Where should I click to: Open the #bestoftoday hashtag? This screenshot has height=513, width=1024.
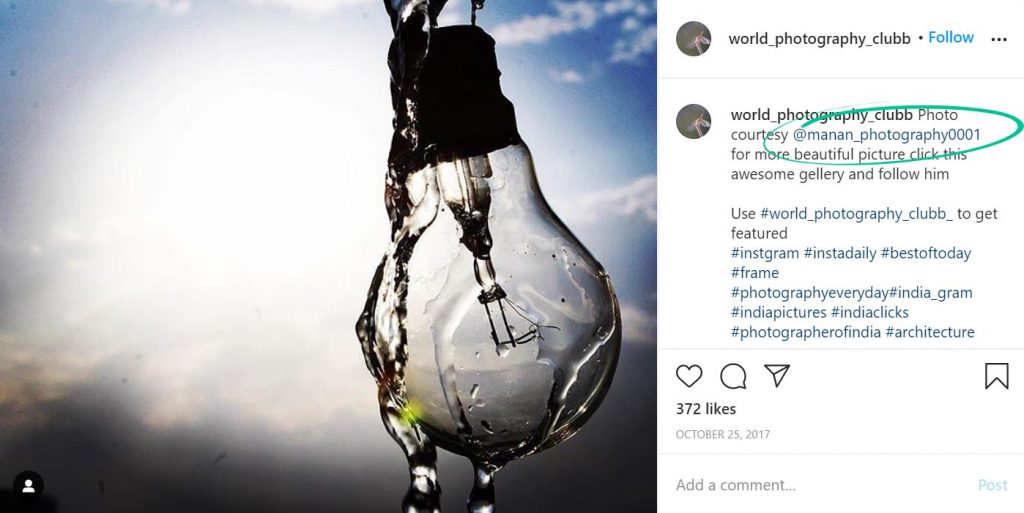(x=925, y=253)
